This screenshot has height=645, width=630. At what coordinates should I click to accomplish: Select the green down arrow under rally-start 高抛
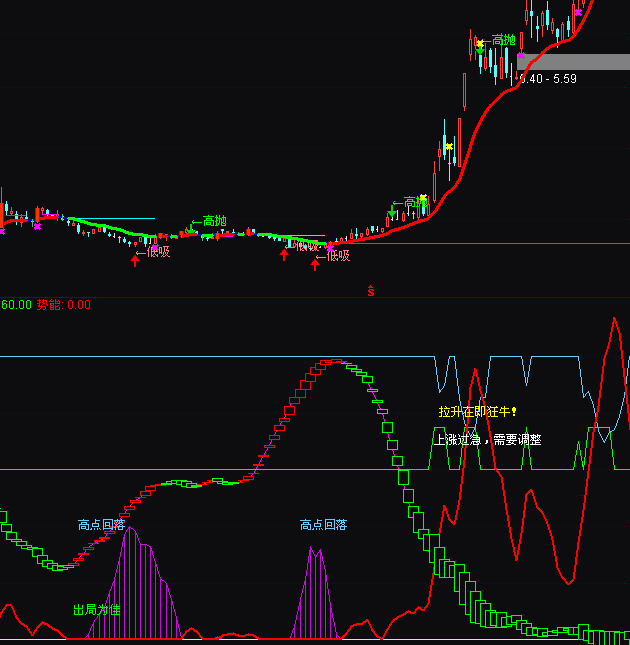(392, 211)
